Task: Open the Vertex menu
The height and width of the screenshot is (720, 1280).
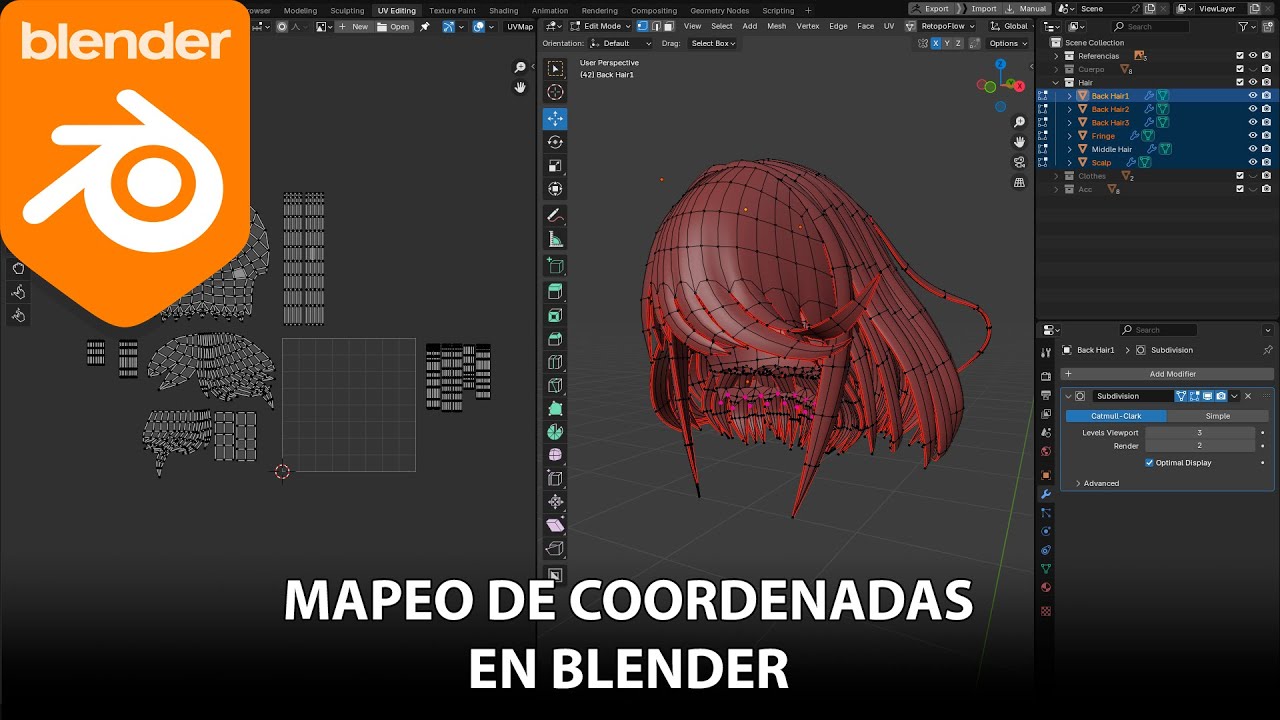Action: (x=807, y=26)
